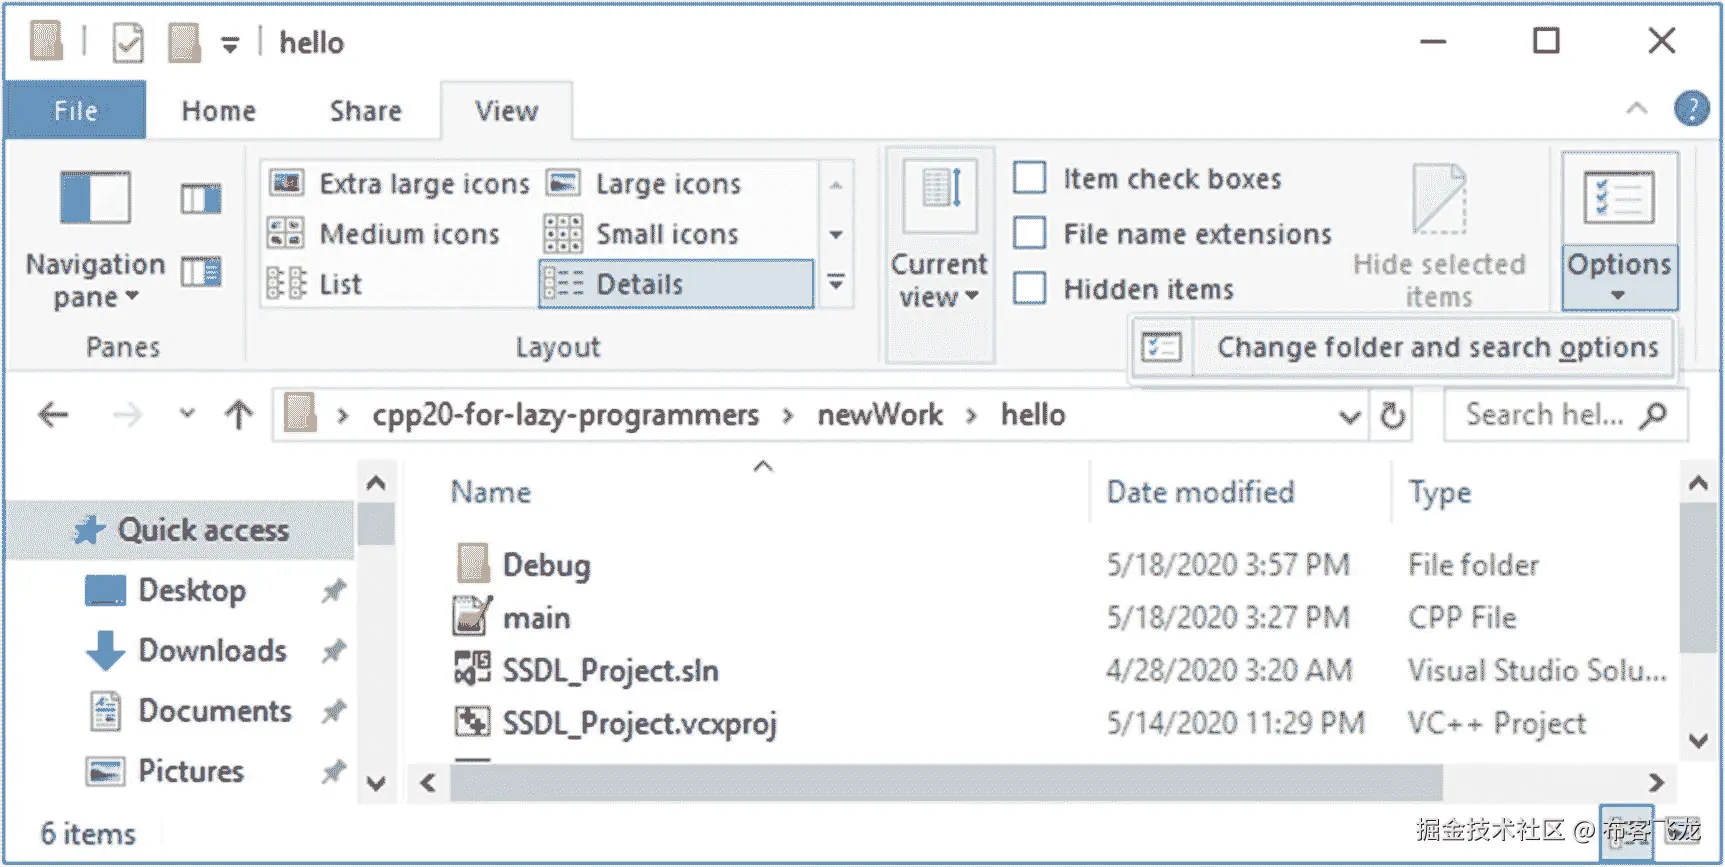Screen dimensions: 1725x867
Task: Switch to the Home tab
Action: click(219, 111)
